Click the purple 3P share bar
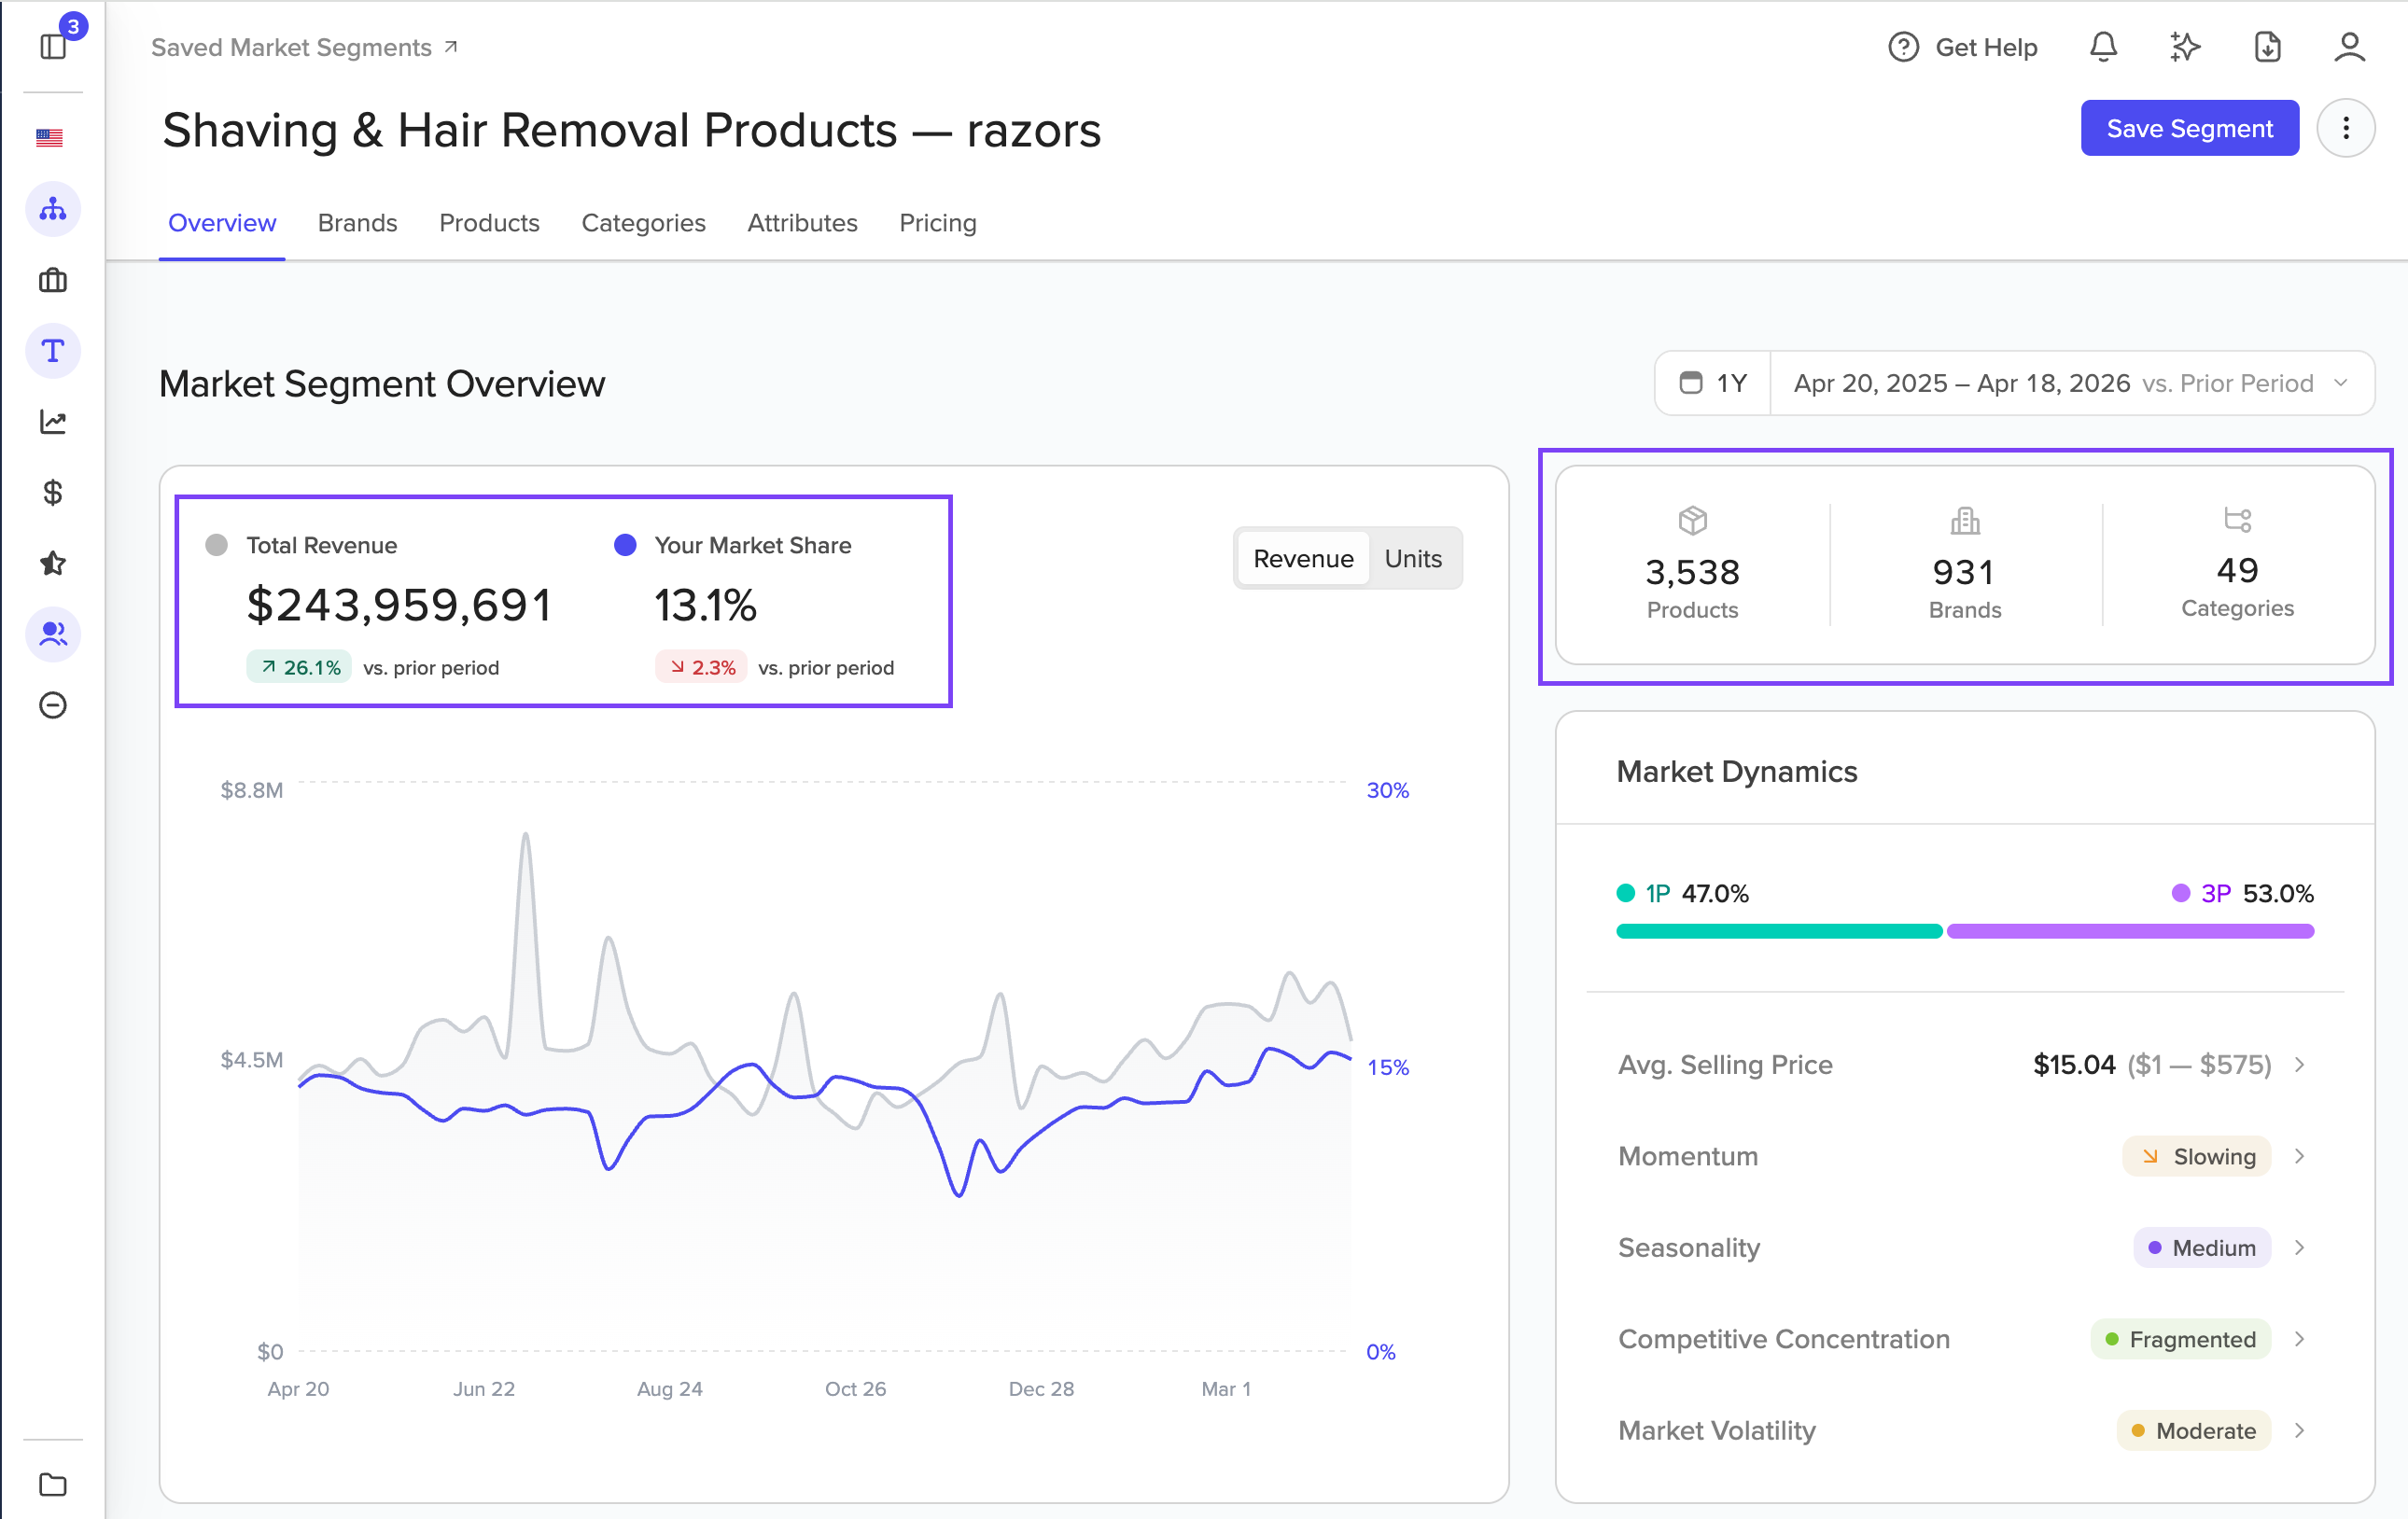The width and height of the screenshot is (2408, 1519). [x=2130, y=931]
